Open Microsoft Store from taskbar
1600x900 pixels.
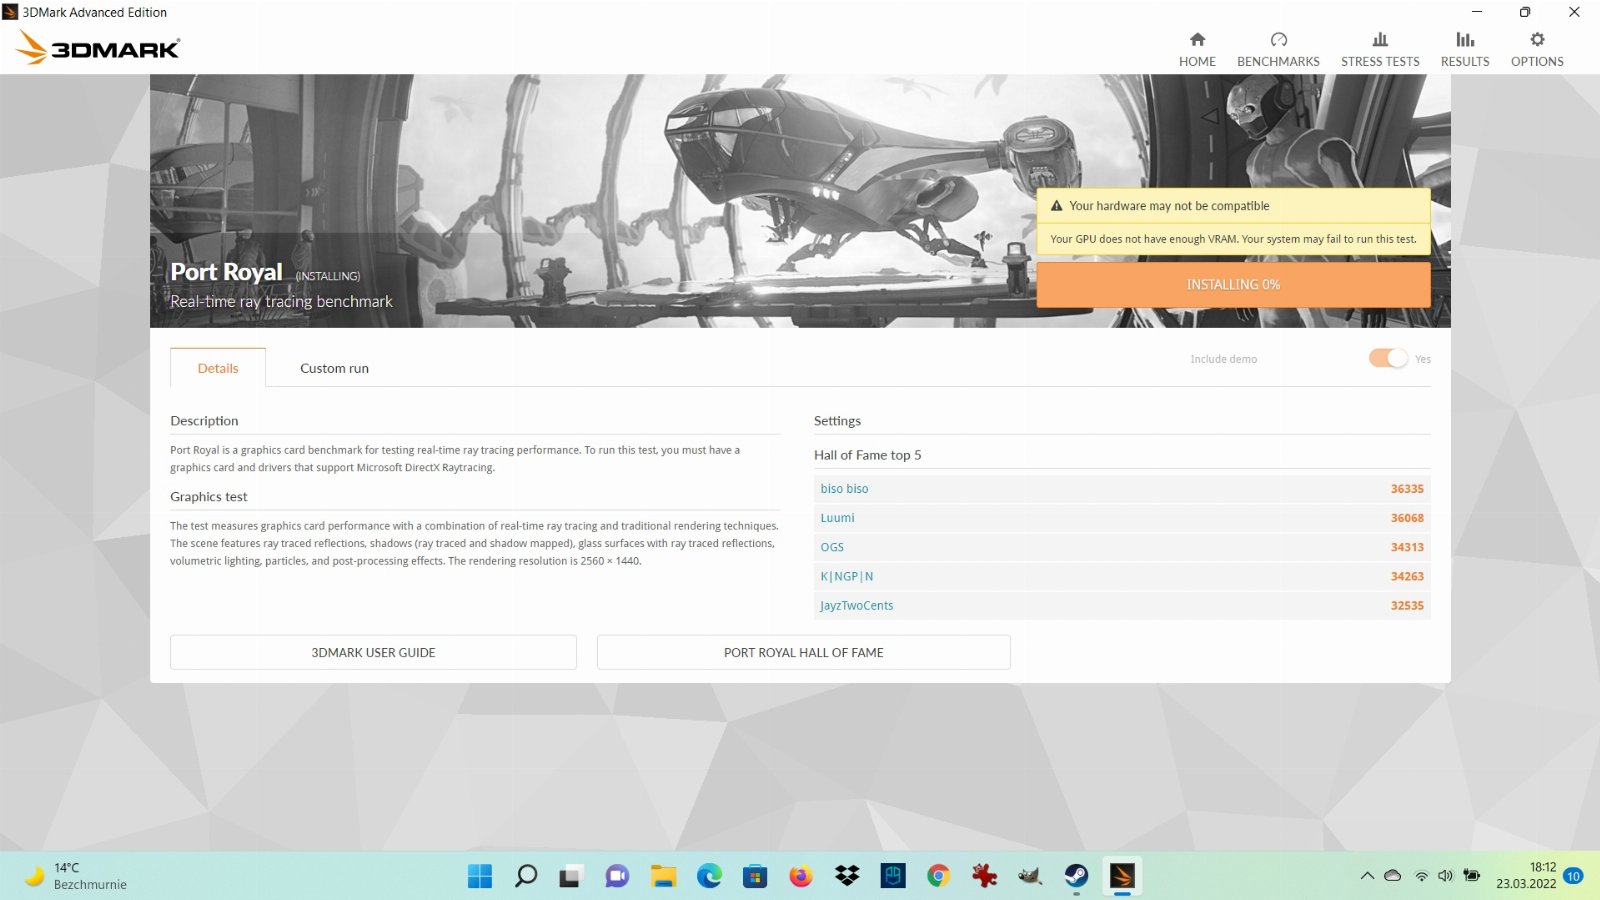click(755, 876)
